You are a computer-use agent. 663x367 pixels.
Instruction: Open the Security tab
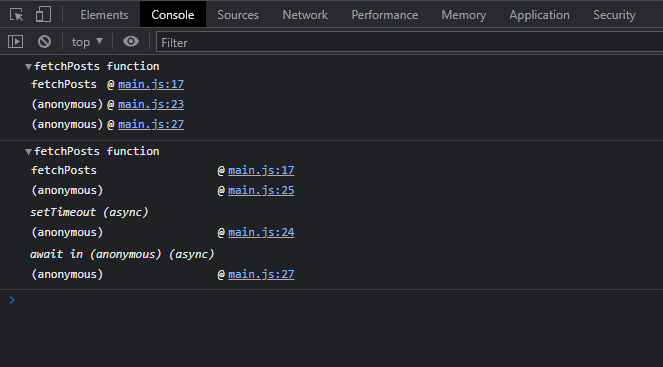point(614,15)
